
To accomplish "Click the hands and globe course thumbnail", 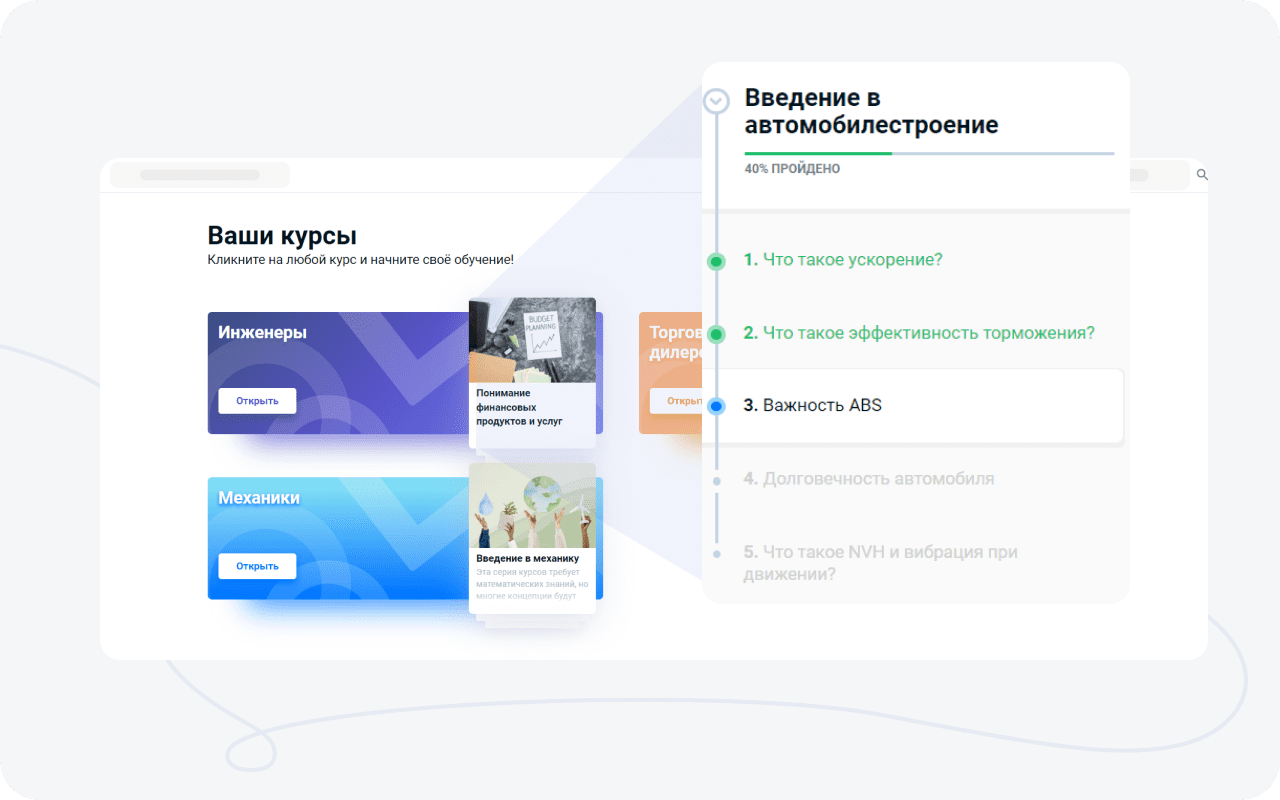I will pos(532,505).
